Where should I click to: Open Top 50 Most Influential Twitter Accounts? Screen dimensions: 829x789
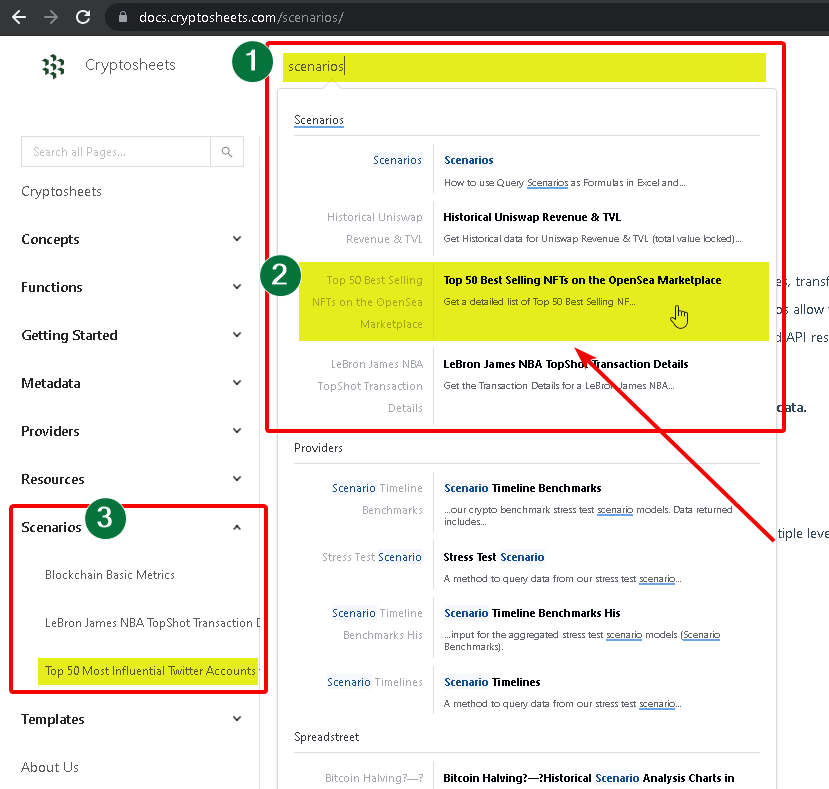(149, 671)
